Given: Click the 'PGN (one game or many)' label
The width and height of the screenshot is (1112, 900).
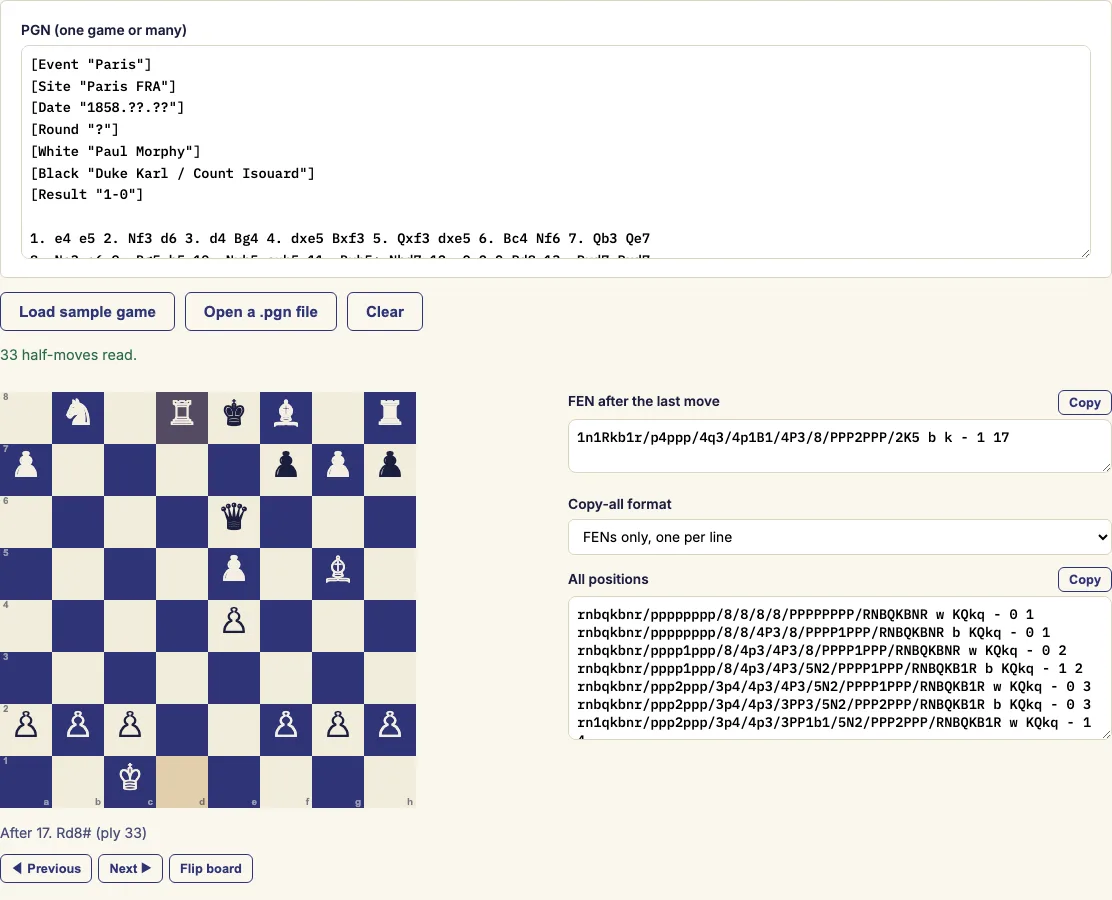Looking at the screenshot, I should point(104,30).
